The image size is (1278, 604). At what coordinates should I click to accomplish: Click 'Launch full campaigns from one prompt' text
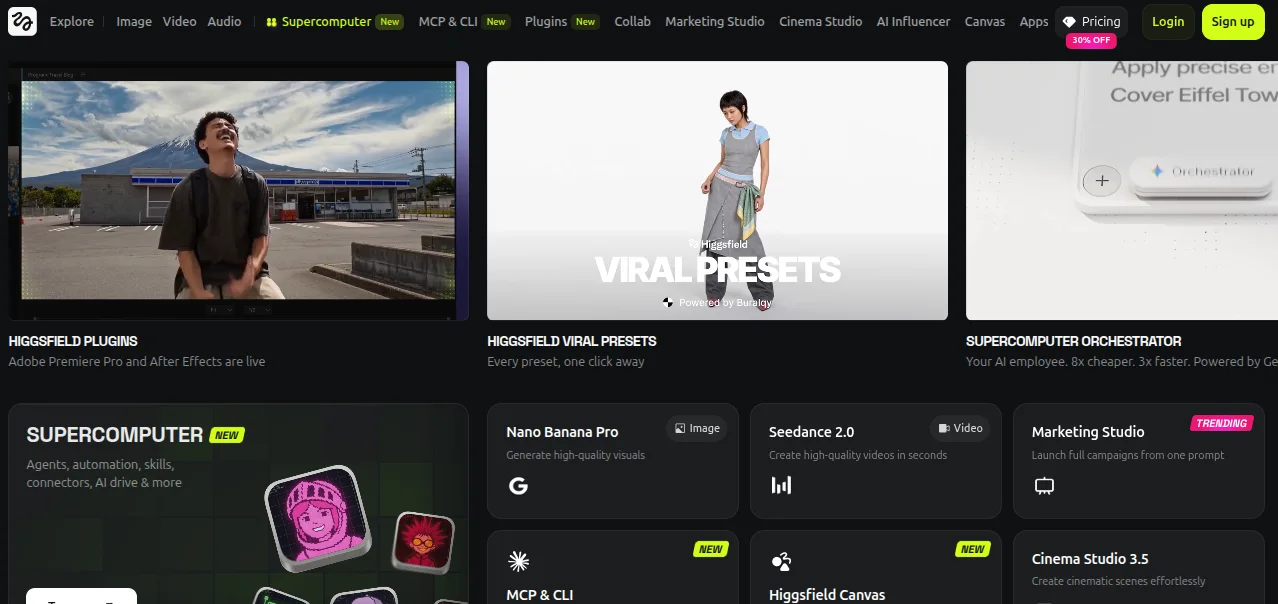(x=1128, y=455)
